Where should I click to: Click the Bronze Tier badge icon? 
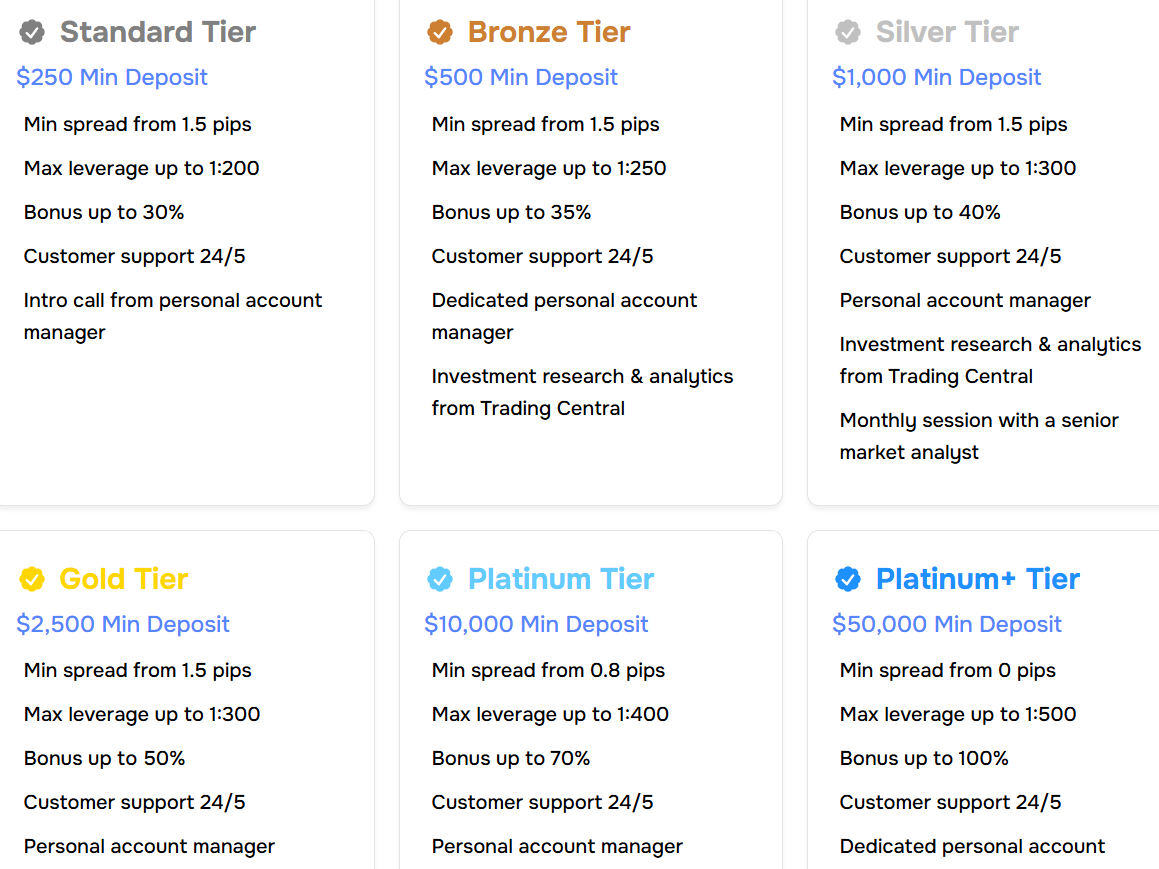point(440,33)
